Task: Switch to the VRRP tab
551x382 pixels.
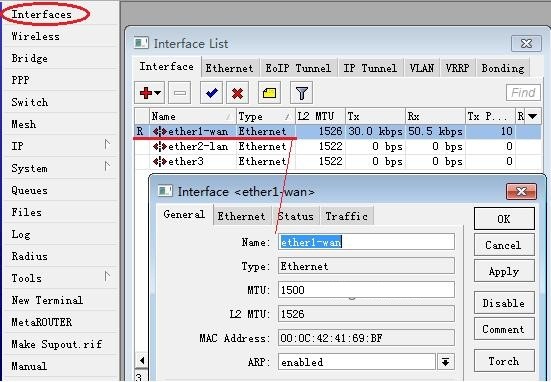Action: (x=457, y=68)
